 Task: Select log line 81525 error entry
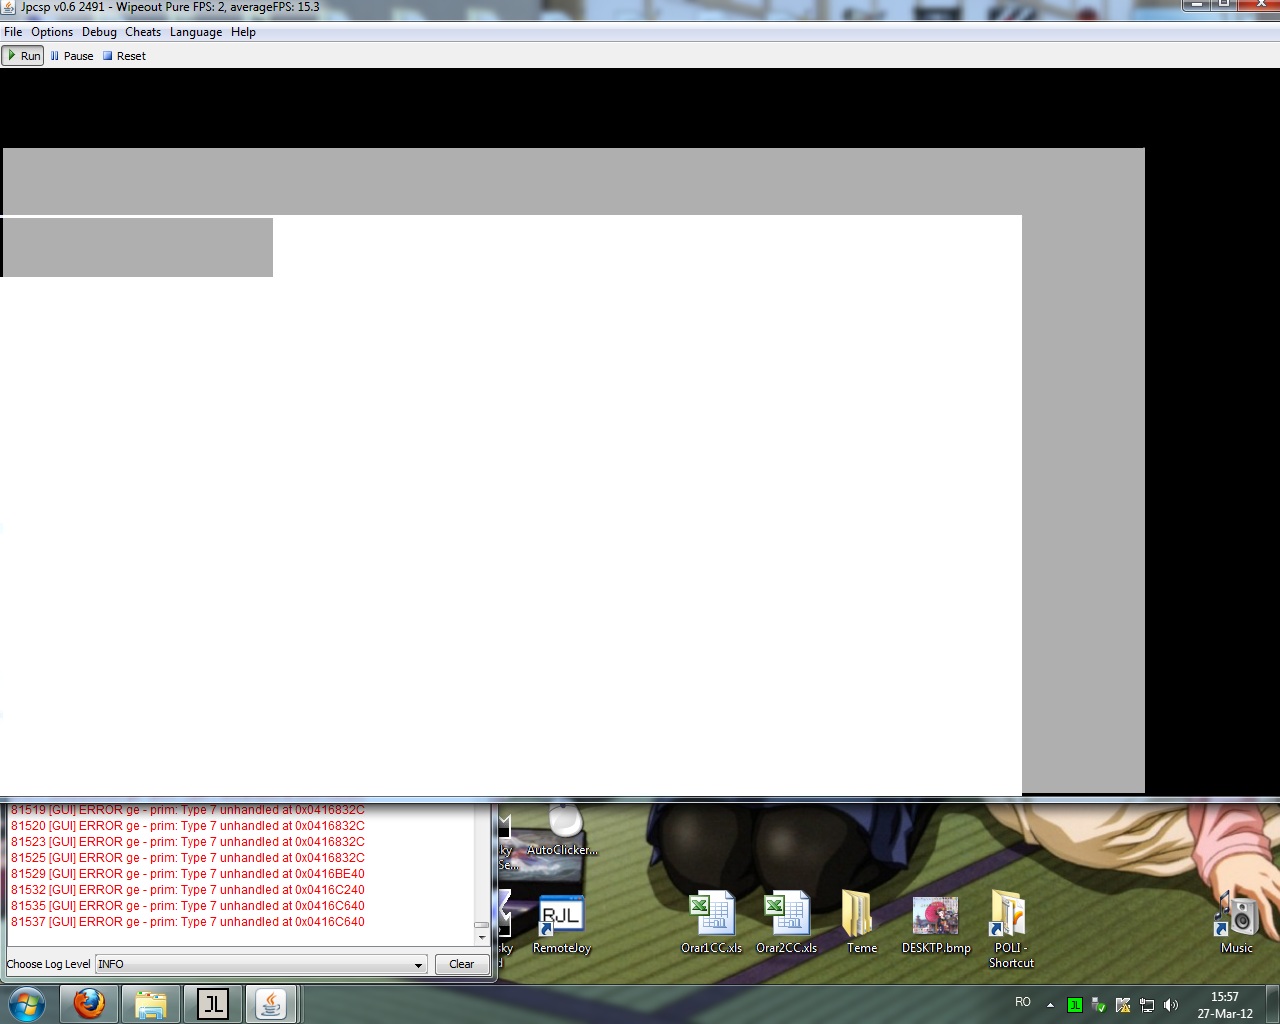pyautogui.click(x=188, y=858)
